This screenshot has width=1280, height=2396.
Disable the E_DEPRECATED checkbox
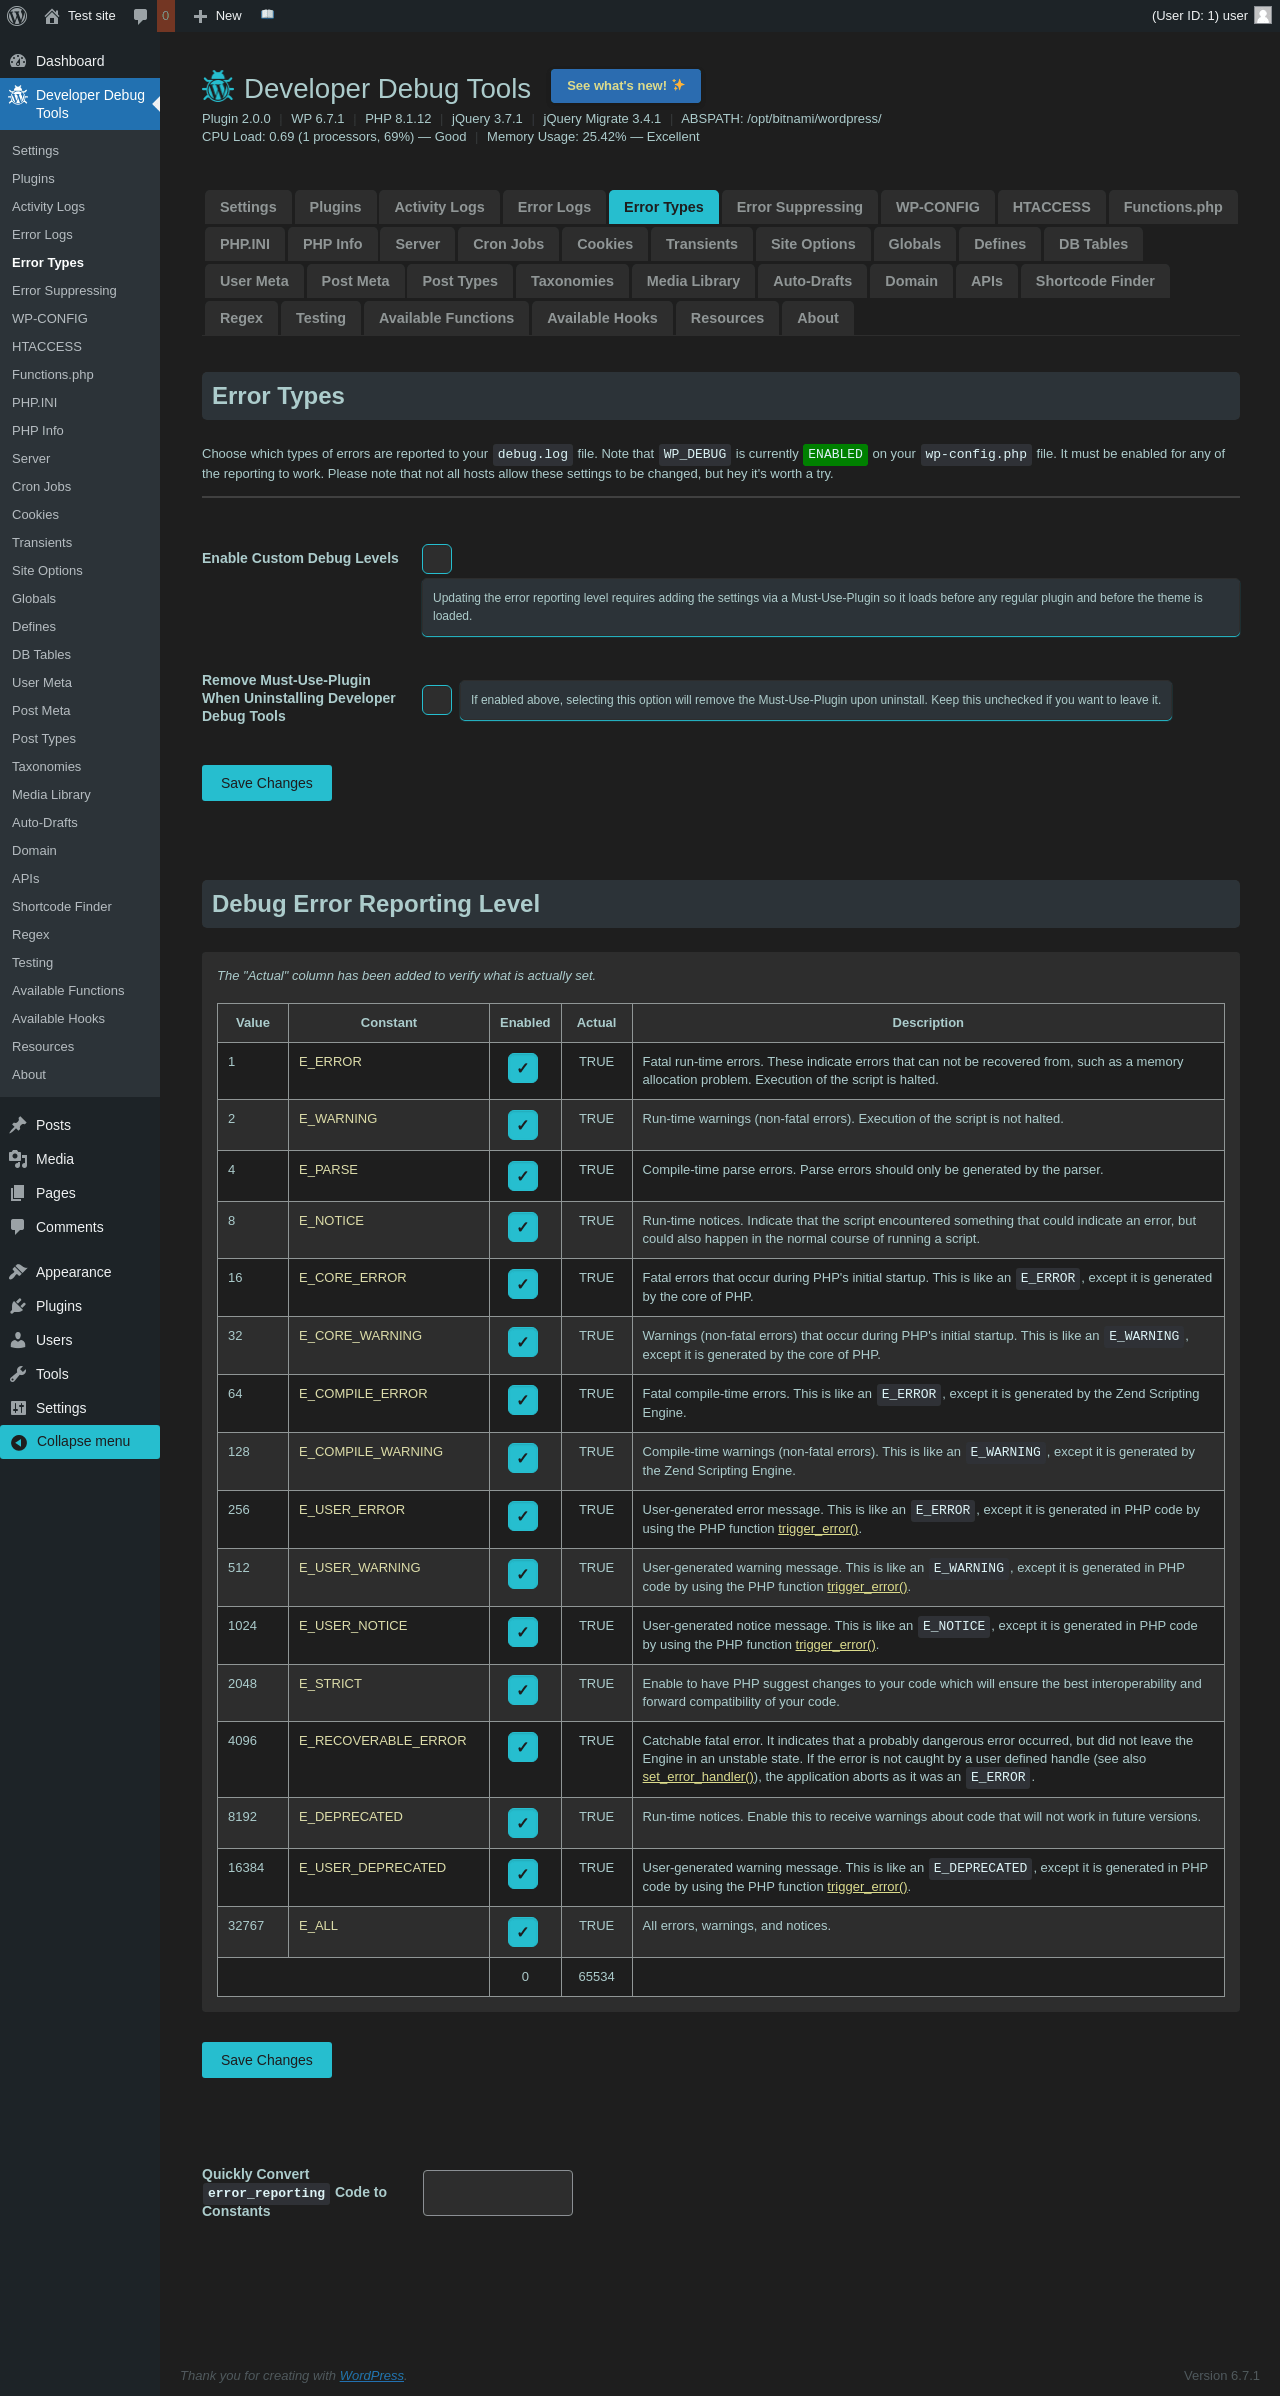pos(523,1823)
